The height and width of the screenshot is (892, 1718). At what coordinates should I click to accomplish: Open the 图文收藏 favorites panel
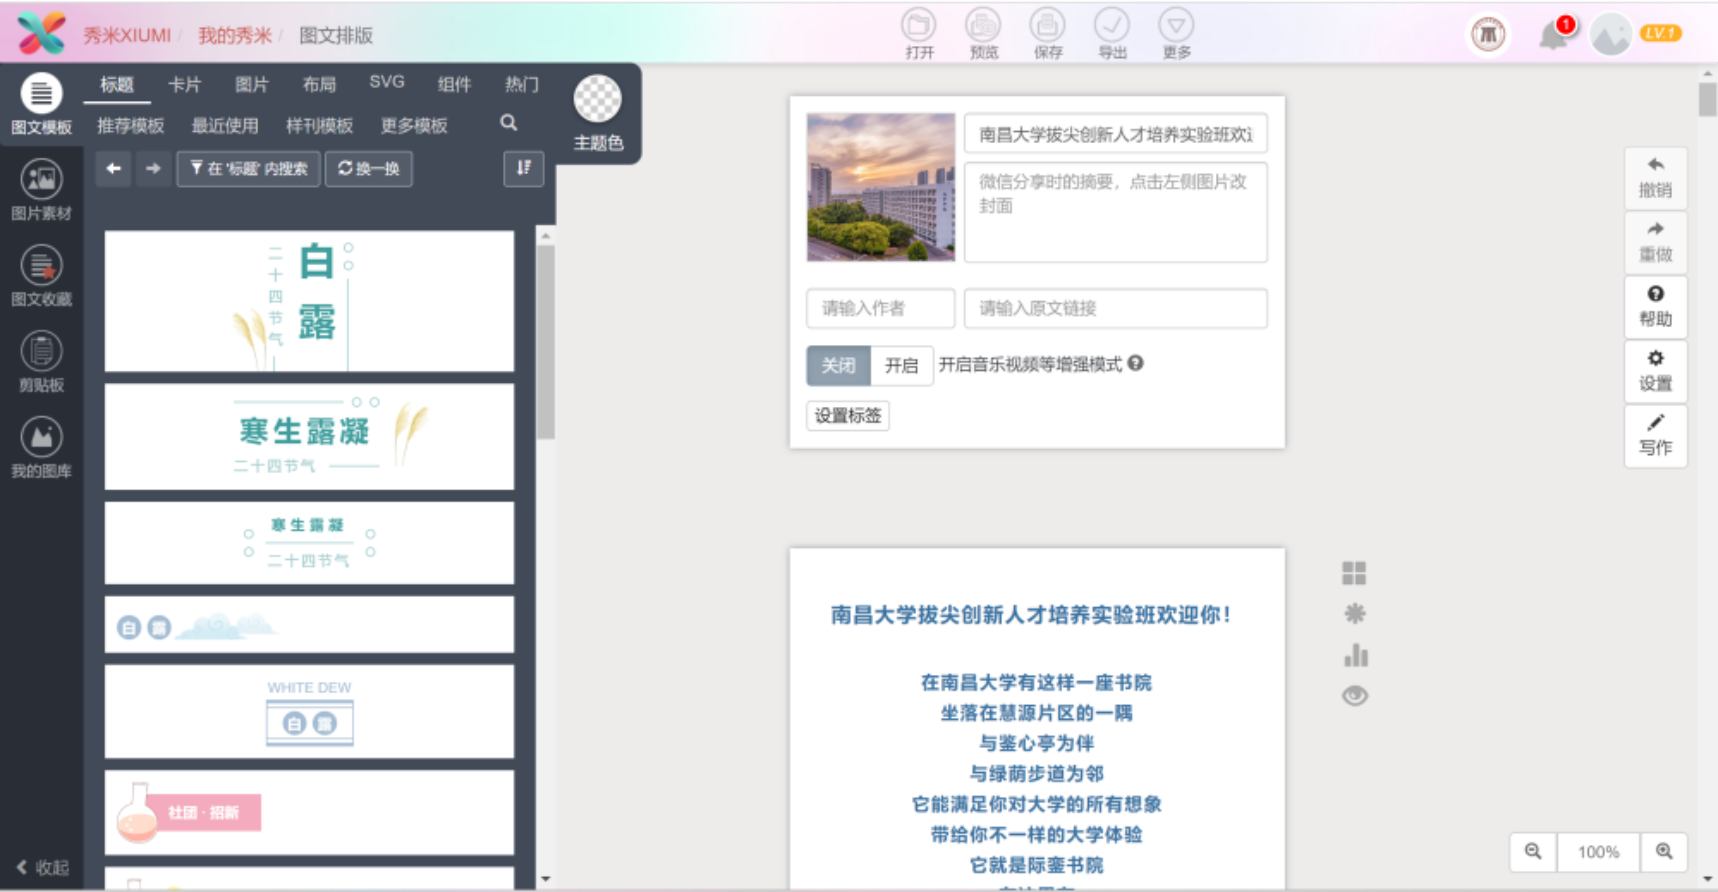(x=41, y=276)
